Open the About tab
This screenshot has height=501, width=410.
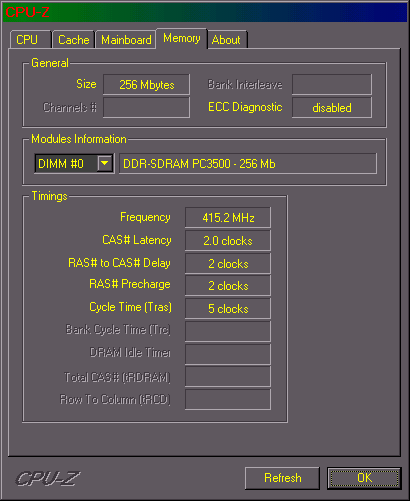[227, 40]
